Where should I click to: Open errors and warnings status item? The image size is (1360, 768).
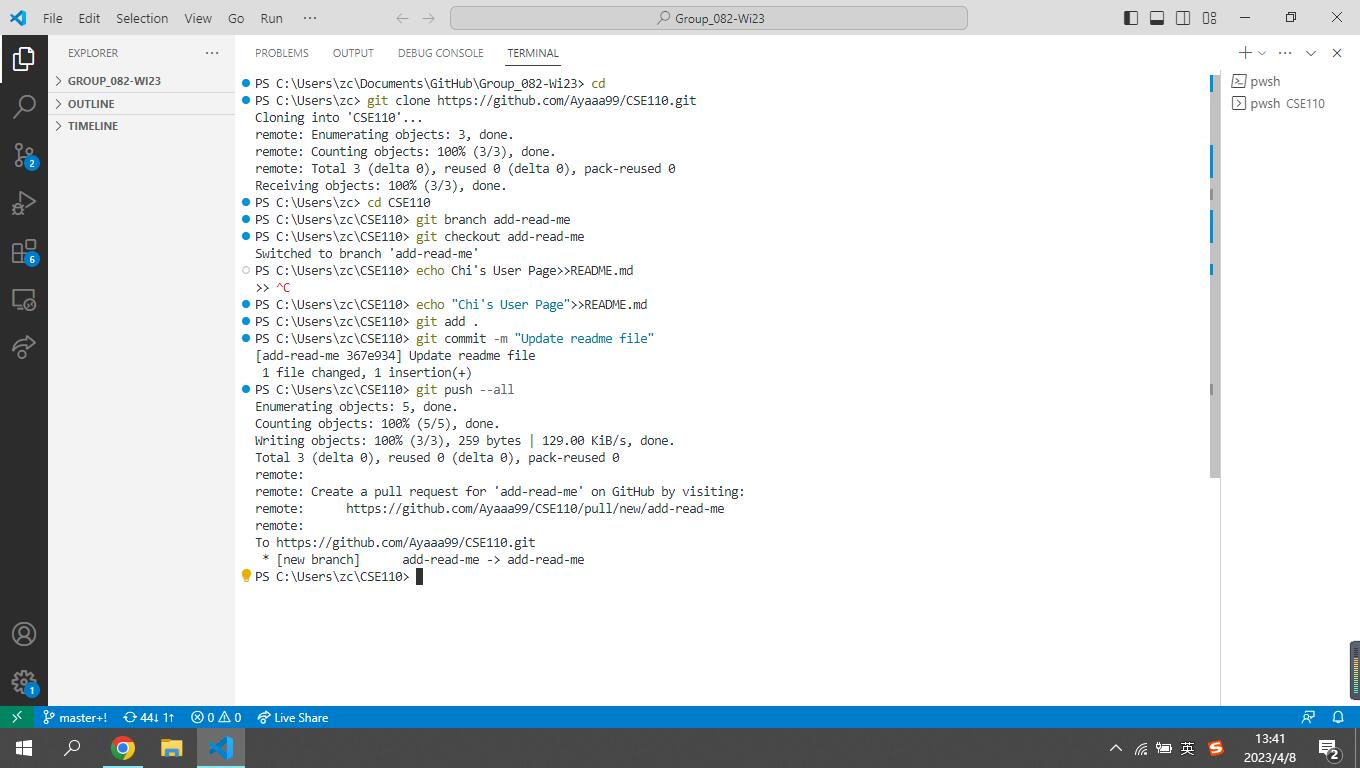(216, 717)
